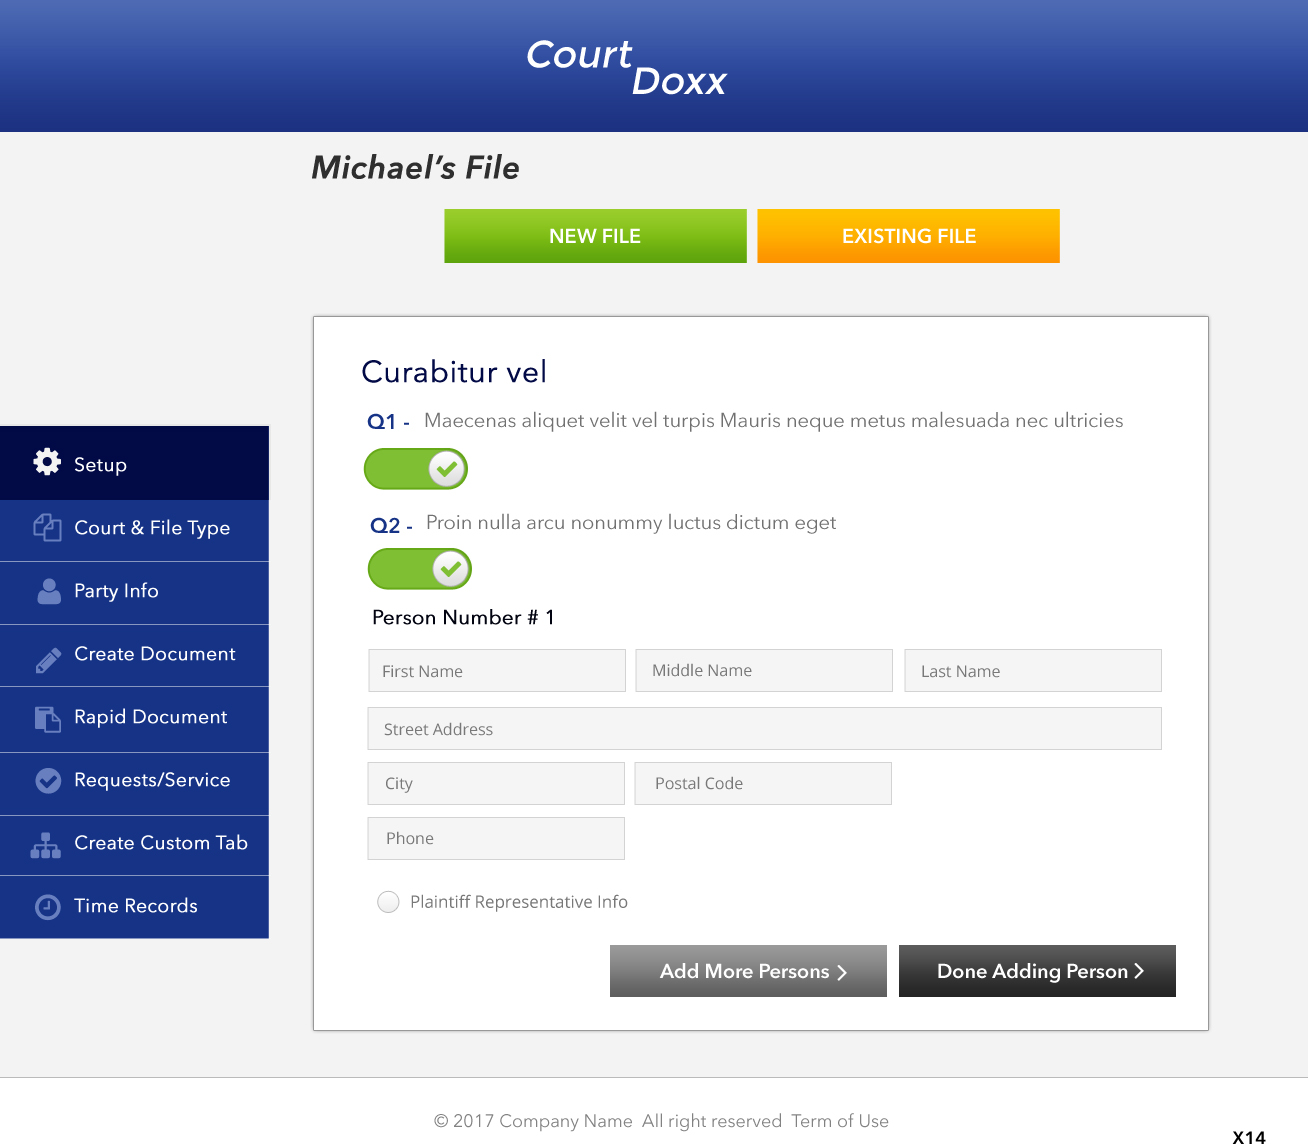This screenshot has height=1144, width=1308.
Task: Click the Party Info person icon
Action: pos(48,591)
